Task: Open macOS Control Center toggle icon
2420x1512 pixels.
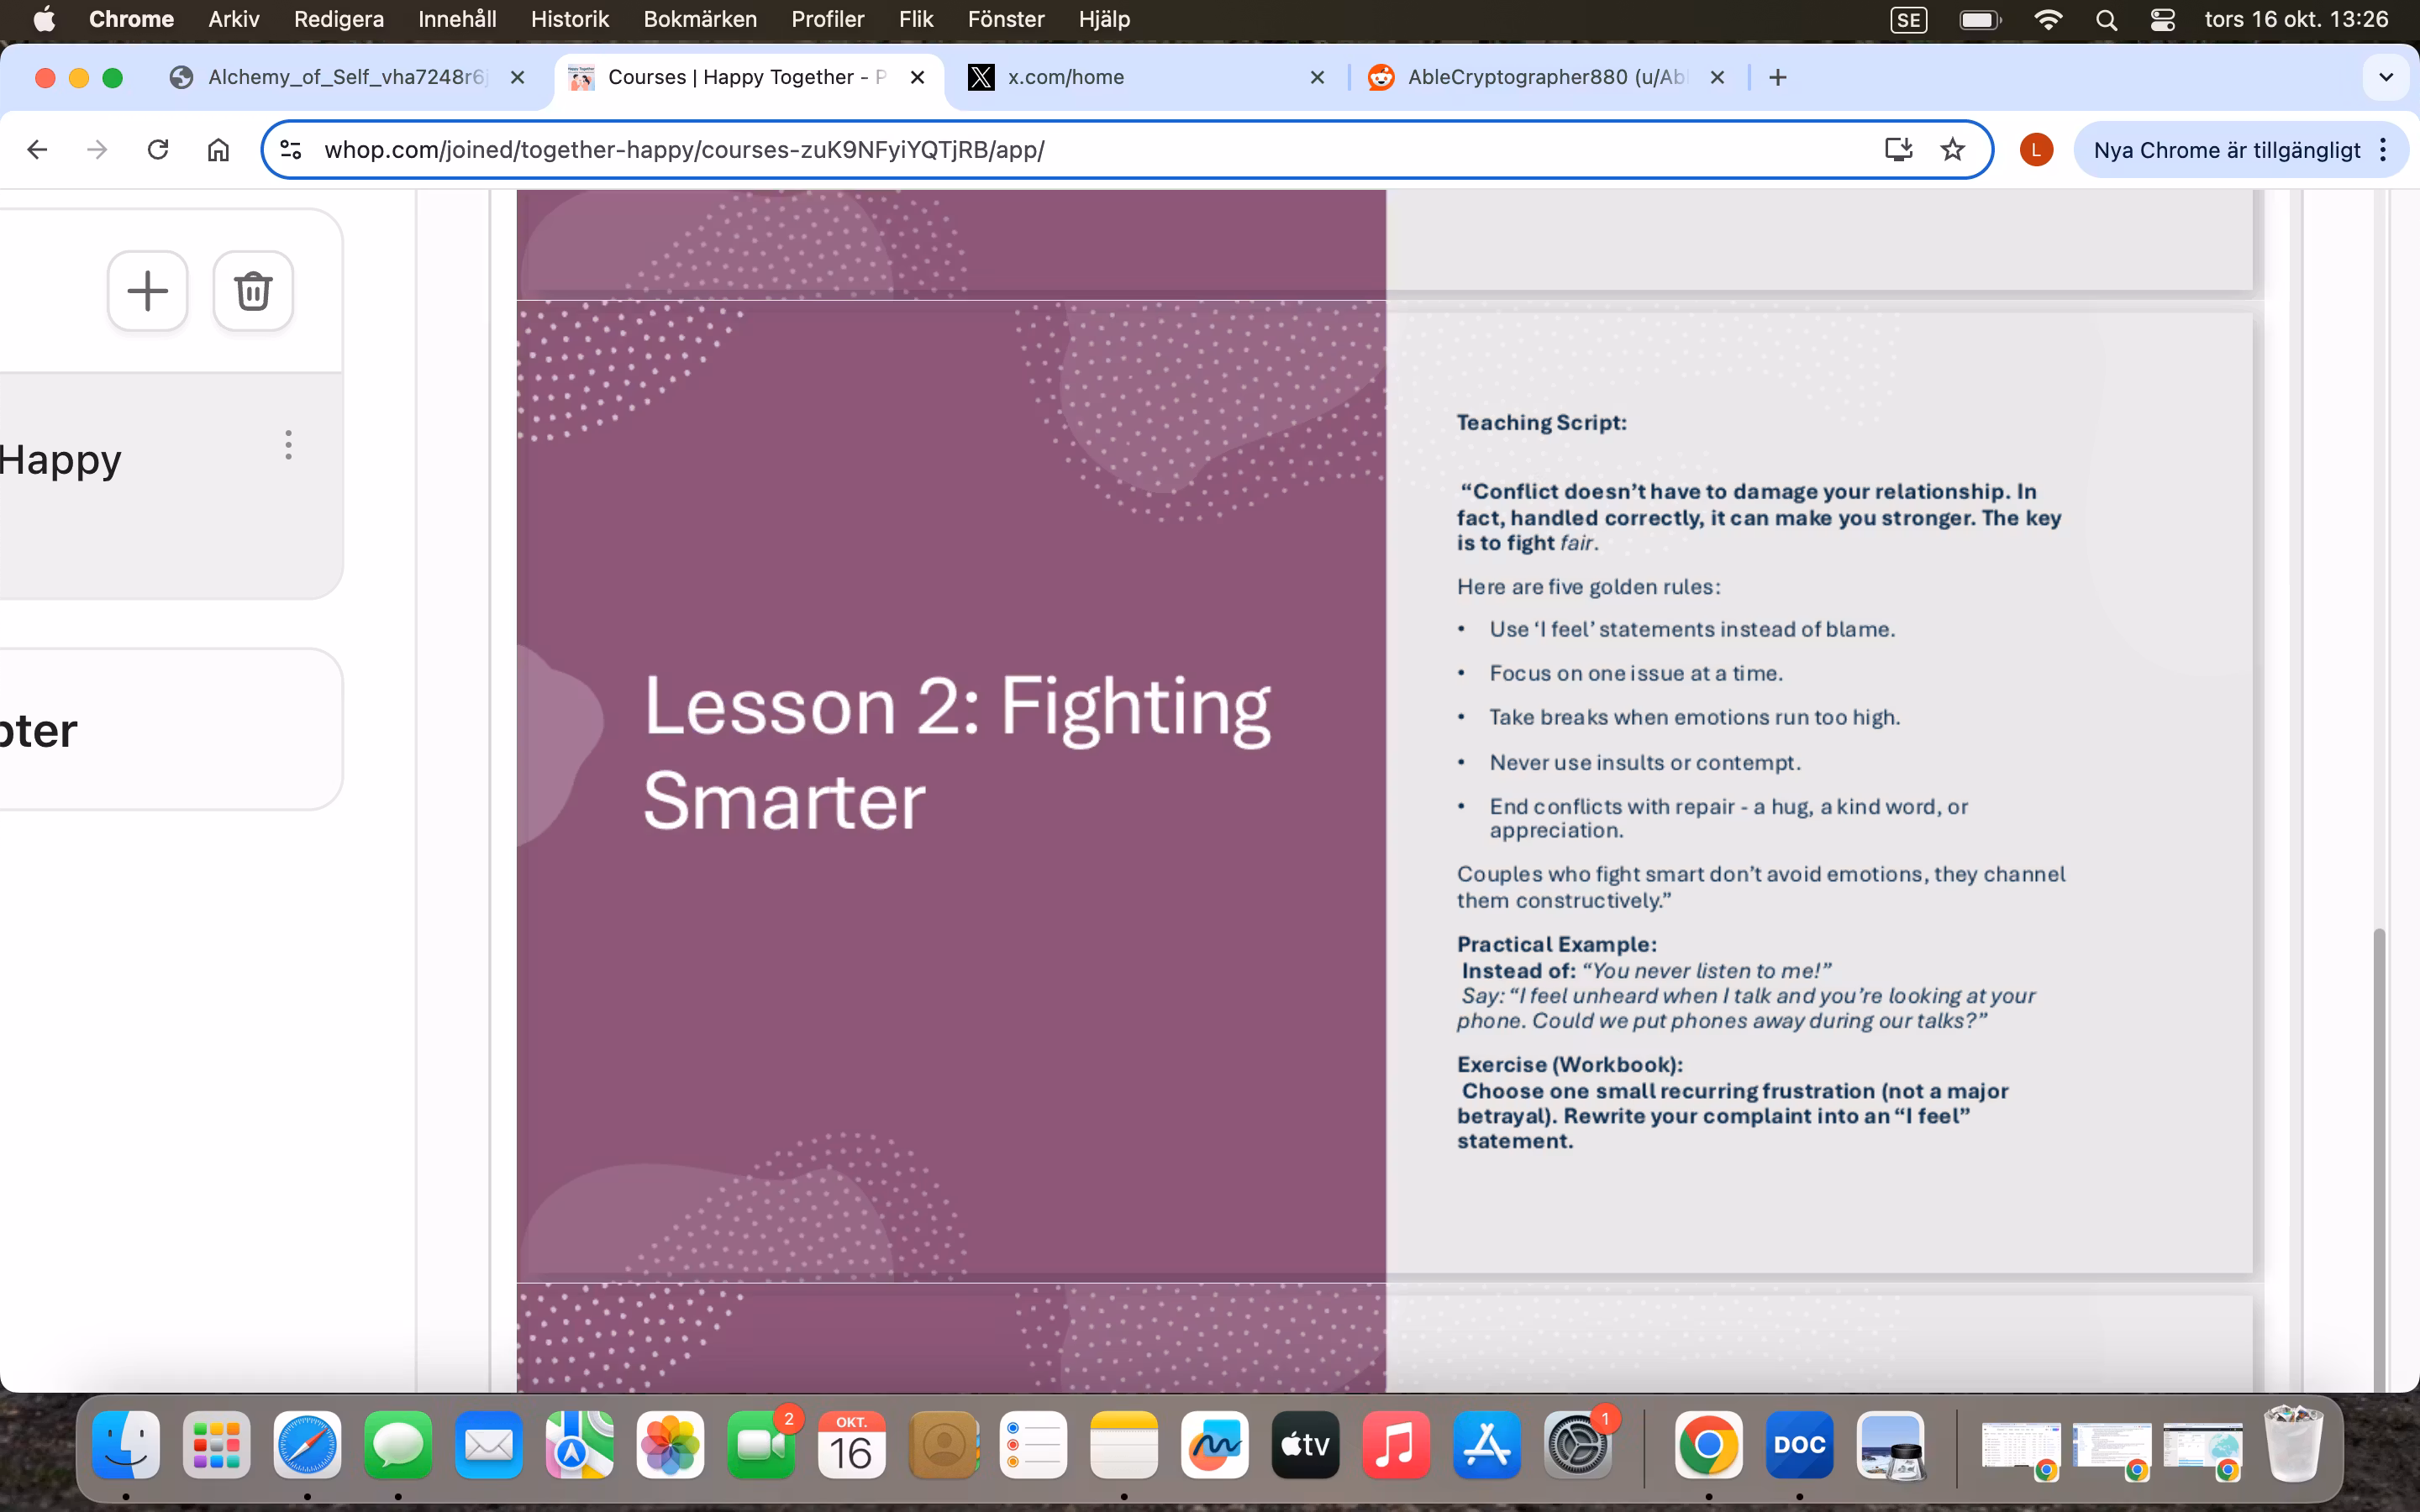Action: (2162, 19)
